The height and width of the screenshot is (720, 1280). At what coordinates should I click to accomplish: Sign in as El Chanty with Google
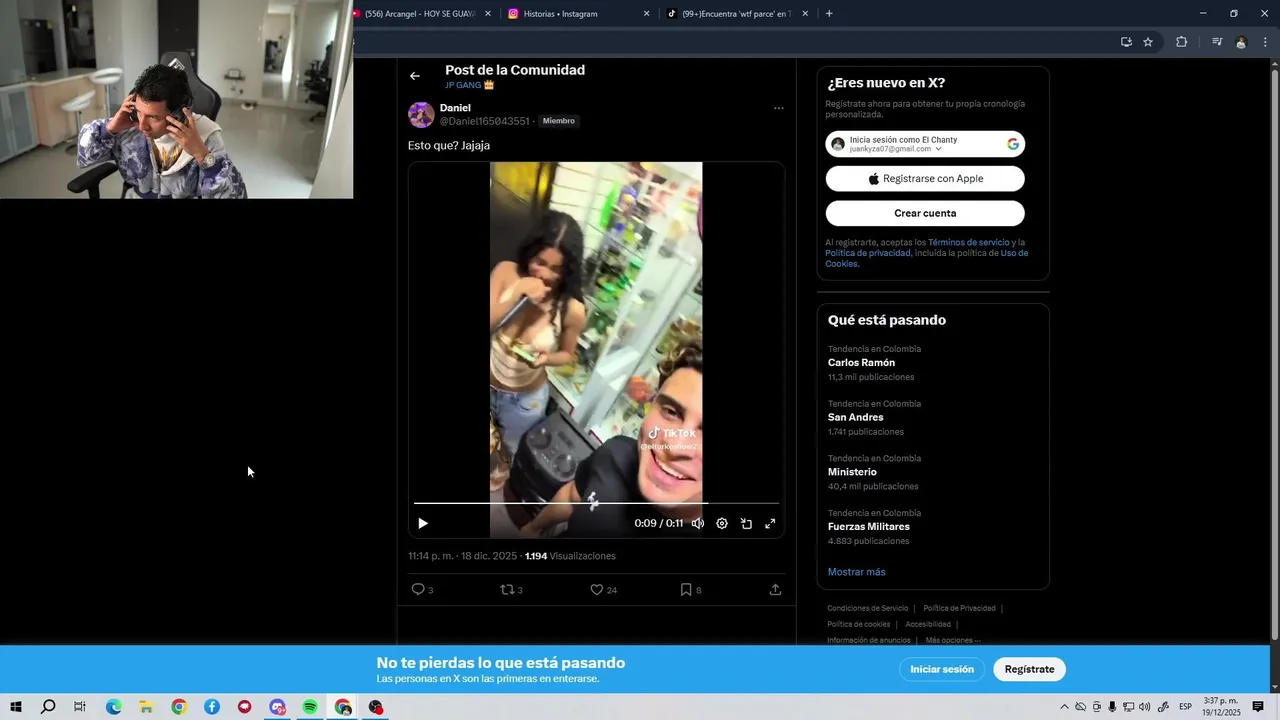point(925,144)
